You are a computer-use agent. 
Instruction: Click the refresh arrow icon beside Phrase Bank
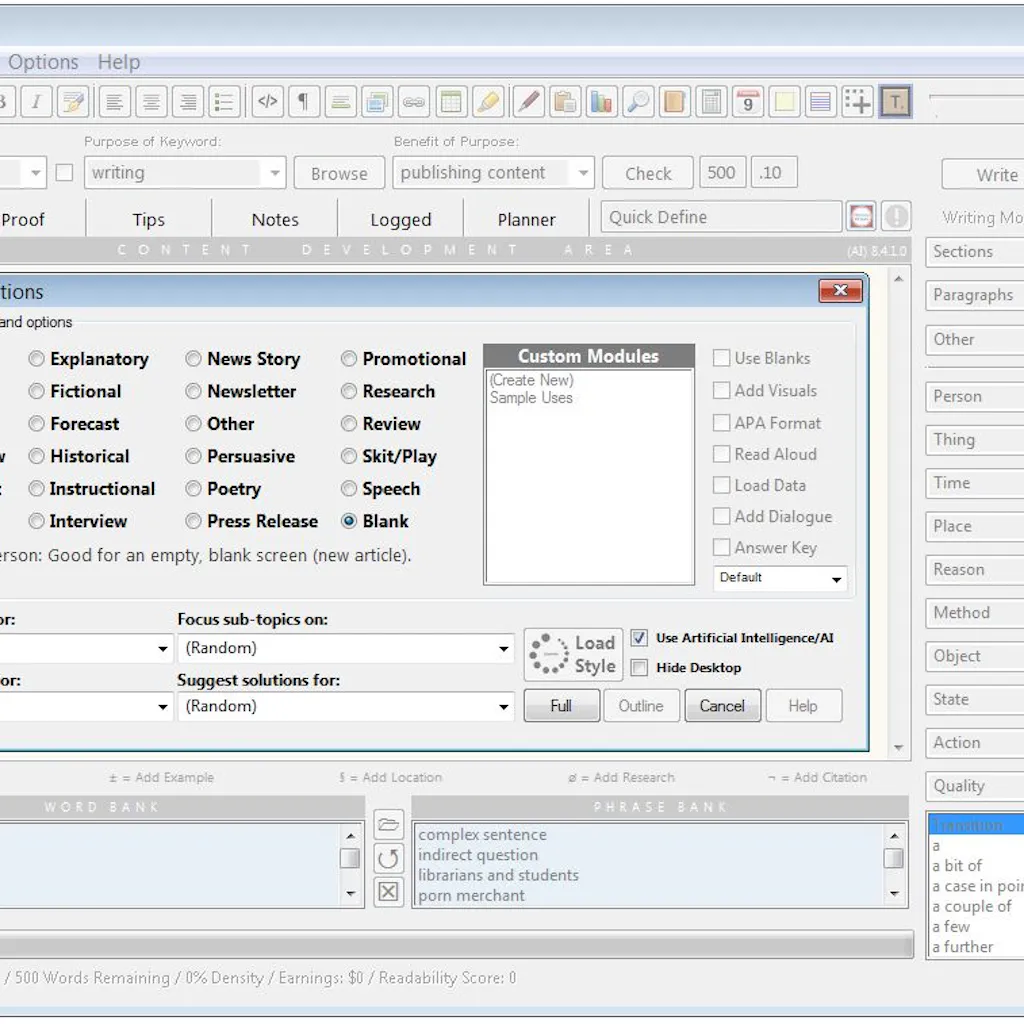coord(388,858)
